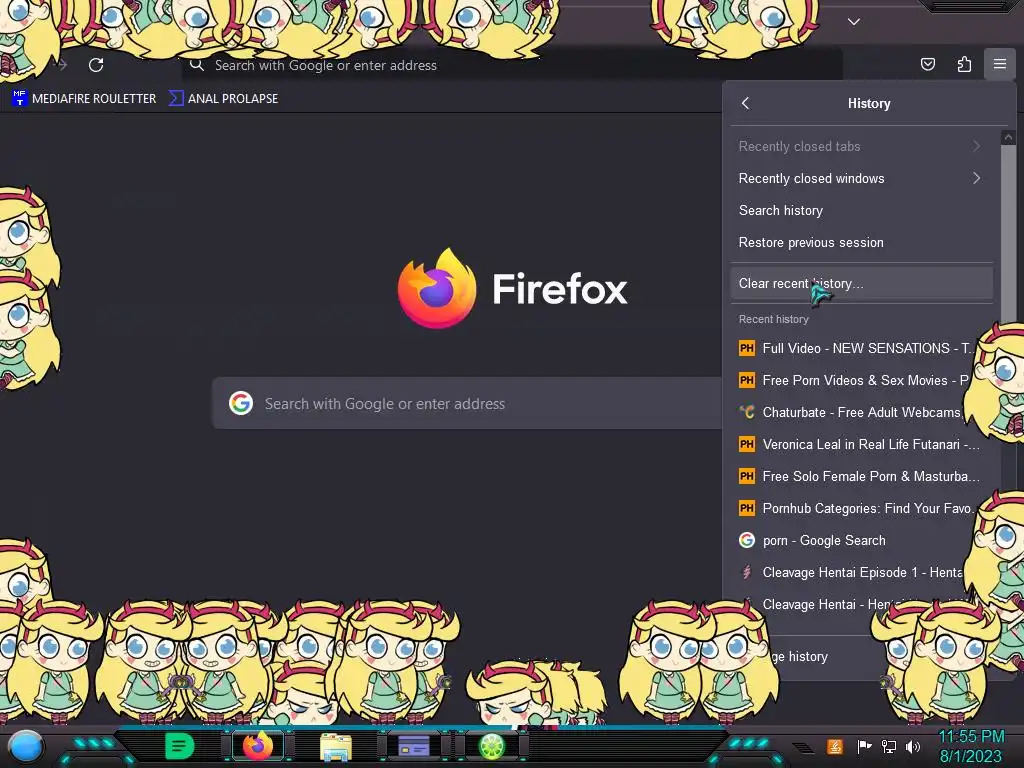Open the clock showing 11:55 PM

[971, 746]
